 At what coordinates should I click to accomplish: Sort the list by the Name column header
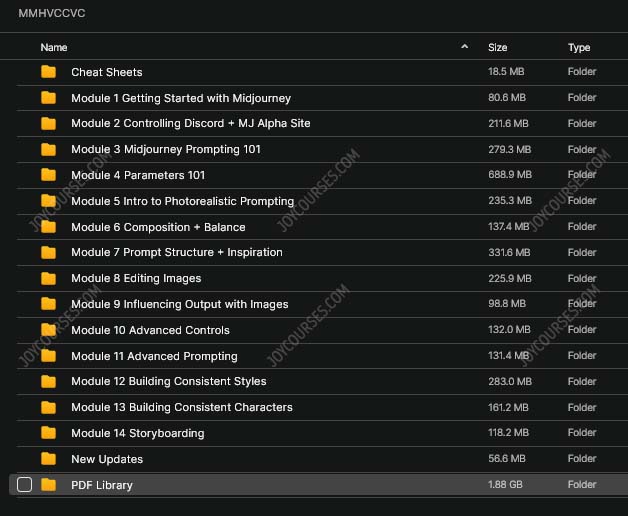point(54,47)
